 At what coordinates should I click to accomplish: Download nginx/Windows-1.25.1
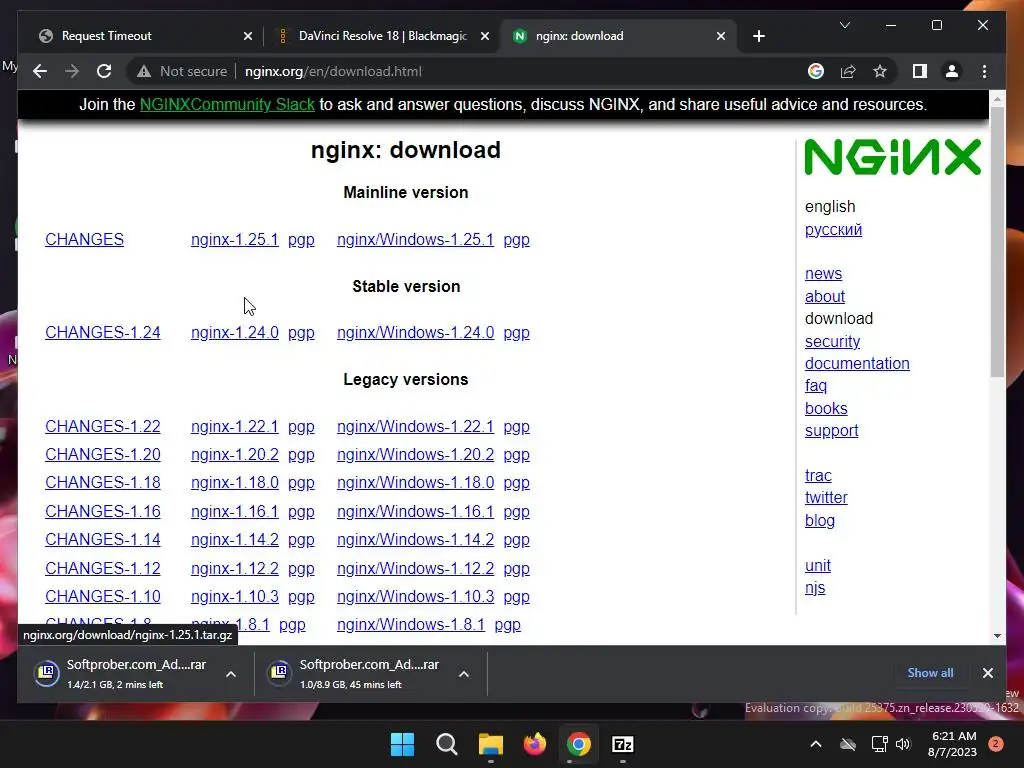(415, 240)
